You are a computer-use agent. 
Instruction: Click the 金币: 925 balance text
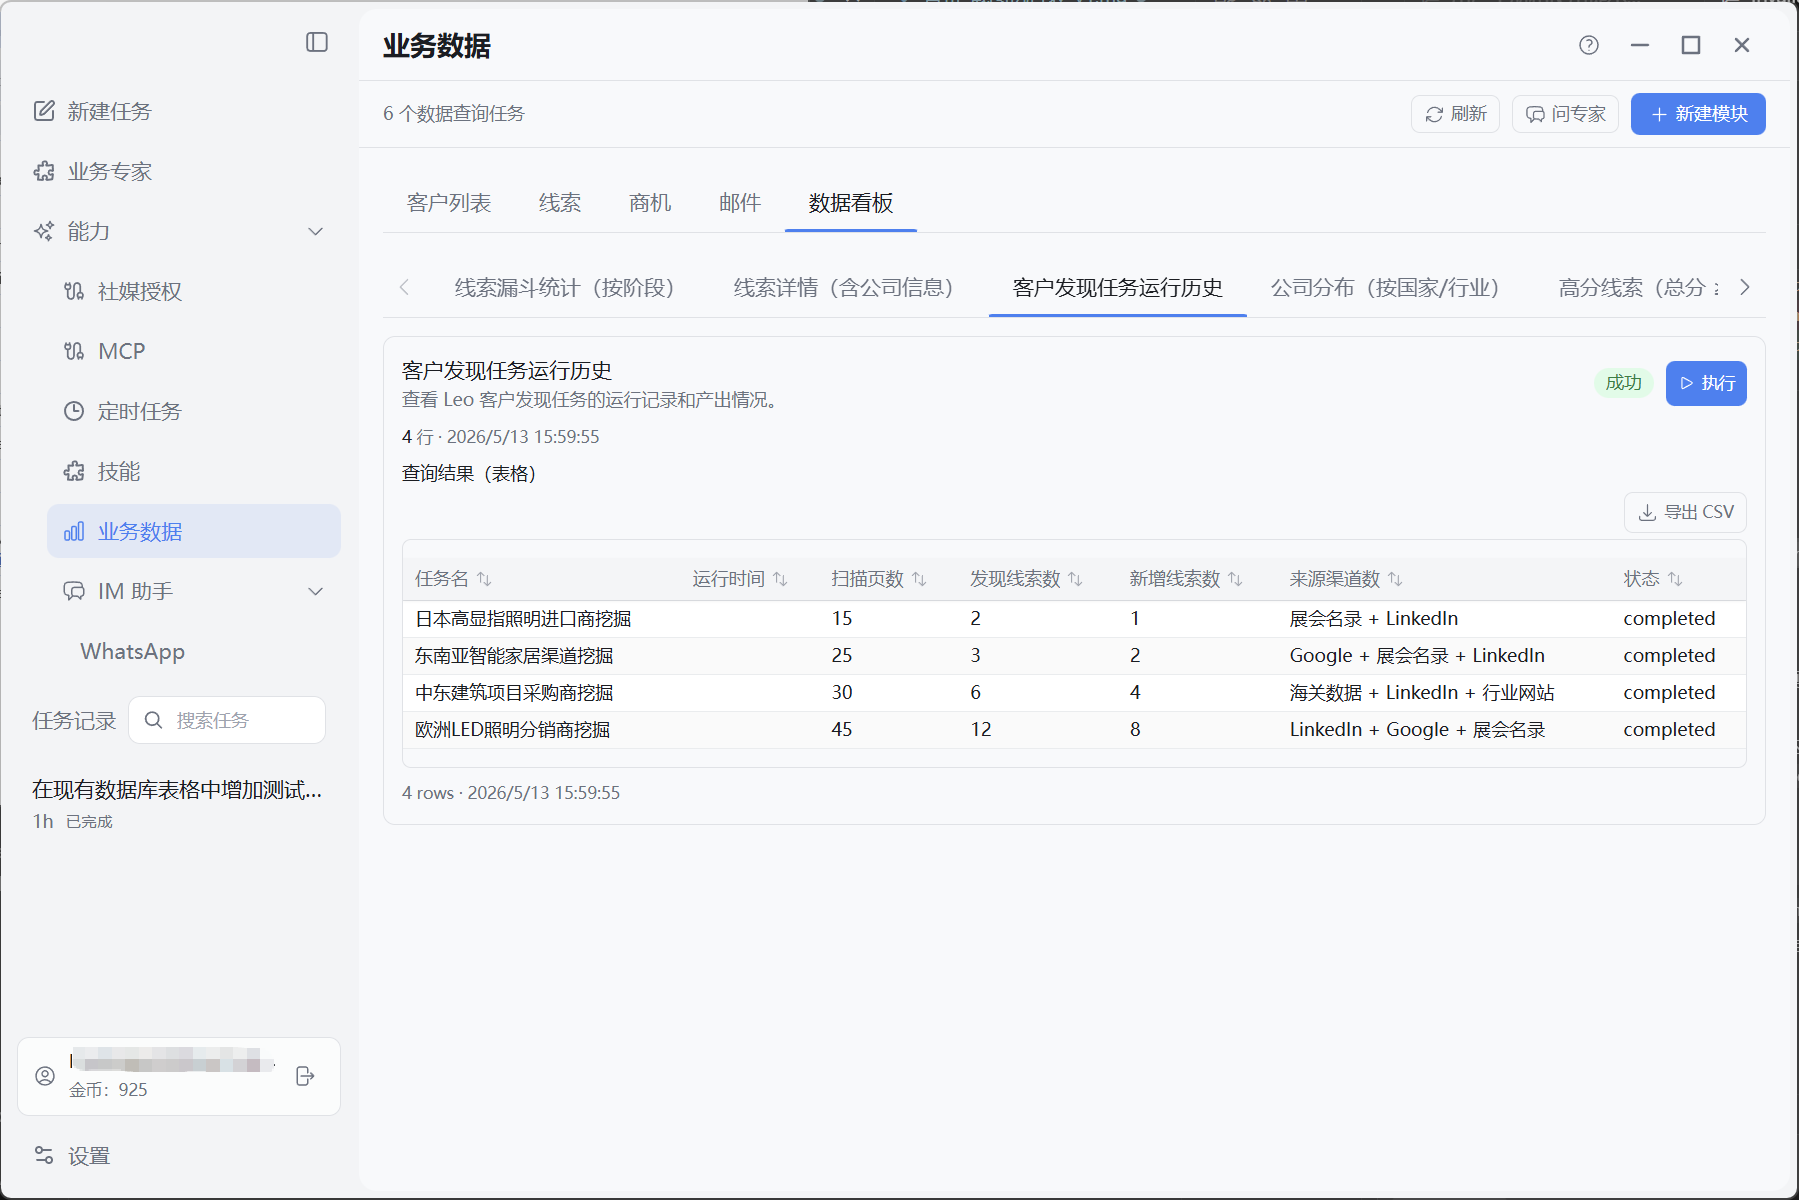(x=108, y=1090)
